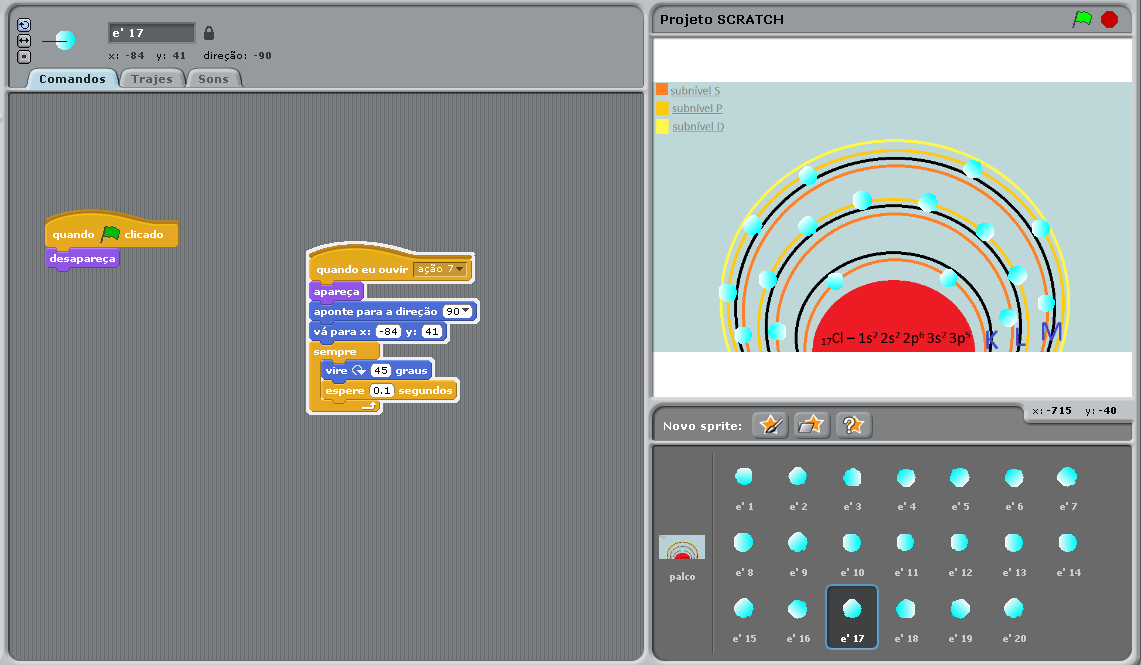Click the 'apareça' block
The width and height of the screenshot is (1141, 665).
[x=336, y=292]
